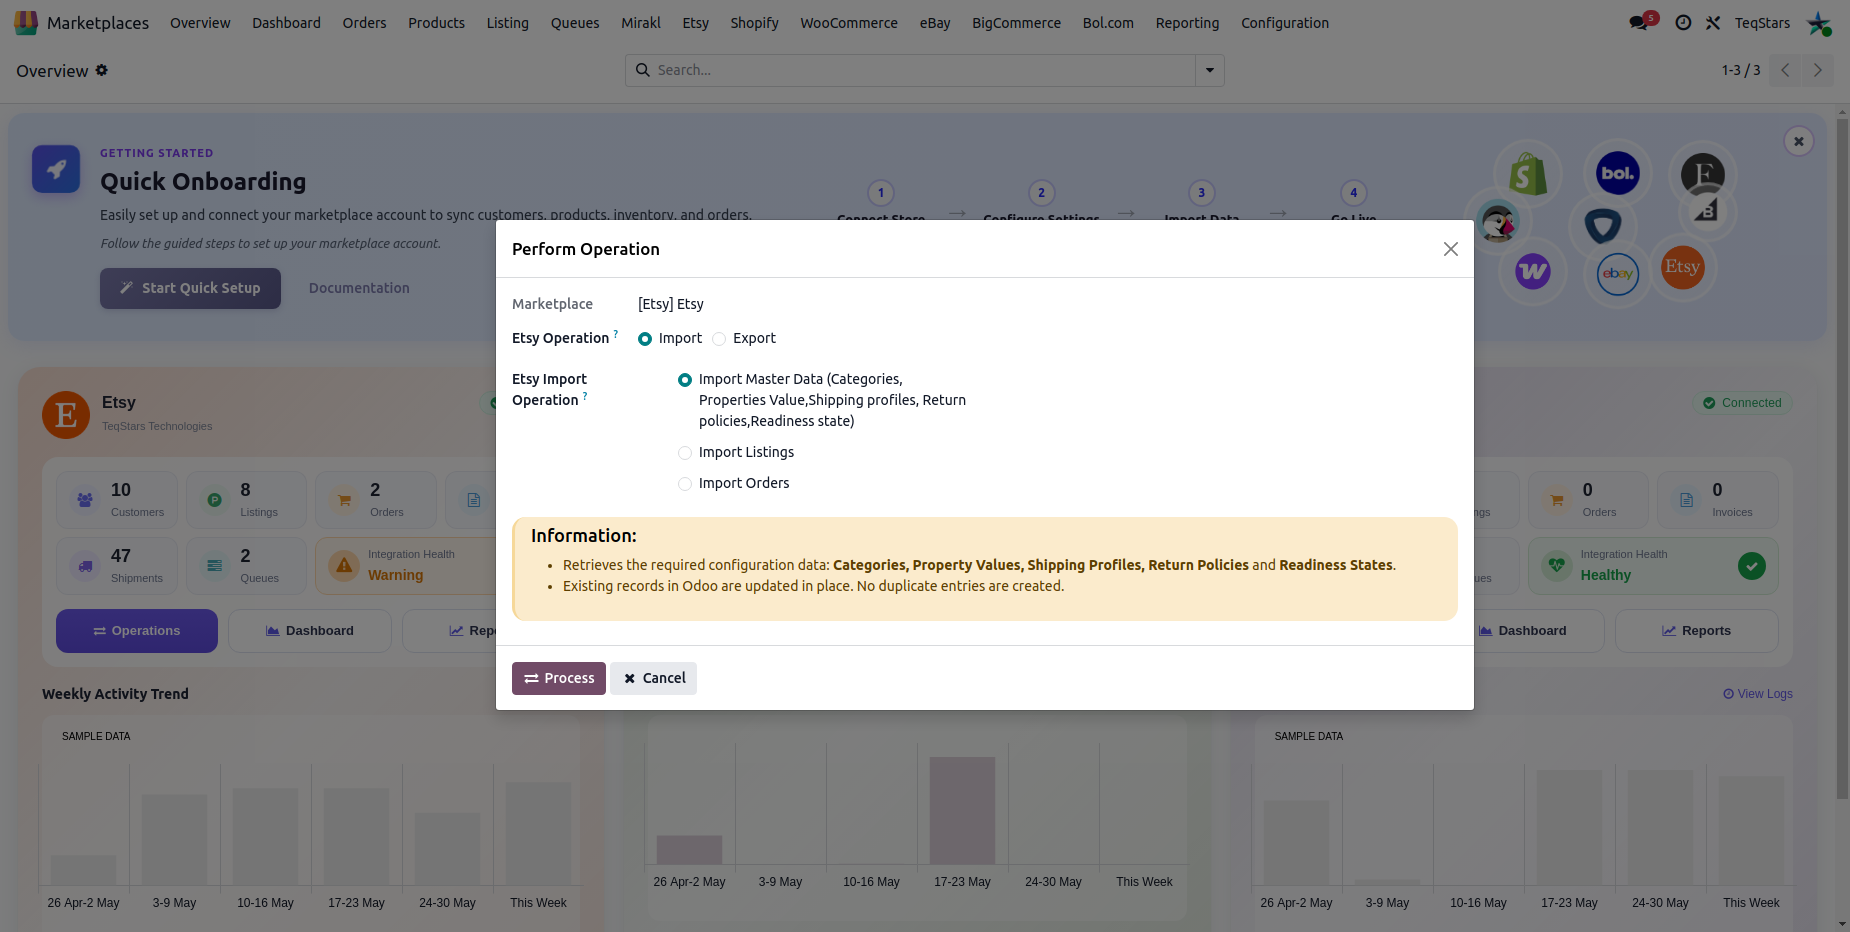Screen dimensions: 1850x932
Task: Click in the Search input field
Action: 924,70
